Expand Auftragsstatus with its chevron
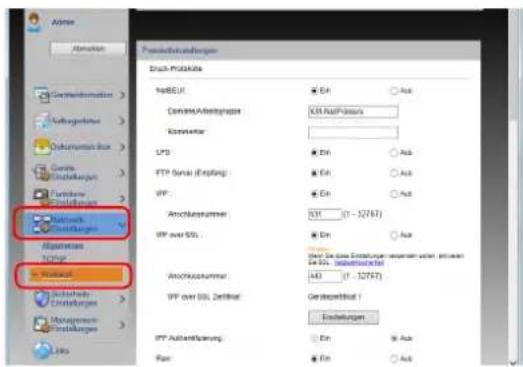This screenshot has height=367, width=523. point(122,121)
